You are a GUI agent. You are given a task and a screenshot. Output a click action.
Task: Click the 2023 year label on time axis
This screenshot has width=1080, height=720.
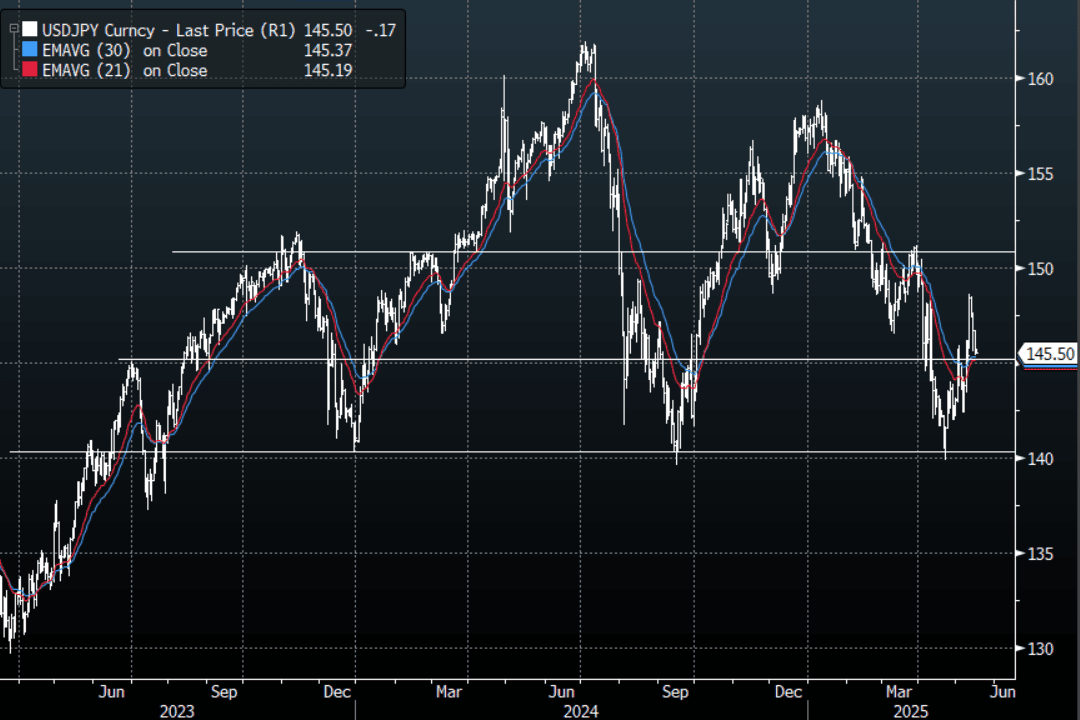point(178,711)
